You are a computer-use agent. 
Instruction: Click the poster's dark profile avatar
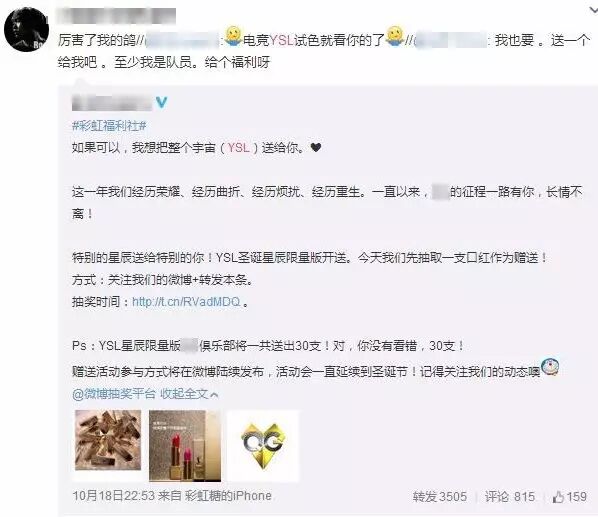(x=26, y=29)
